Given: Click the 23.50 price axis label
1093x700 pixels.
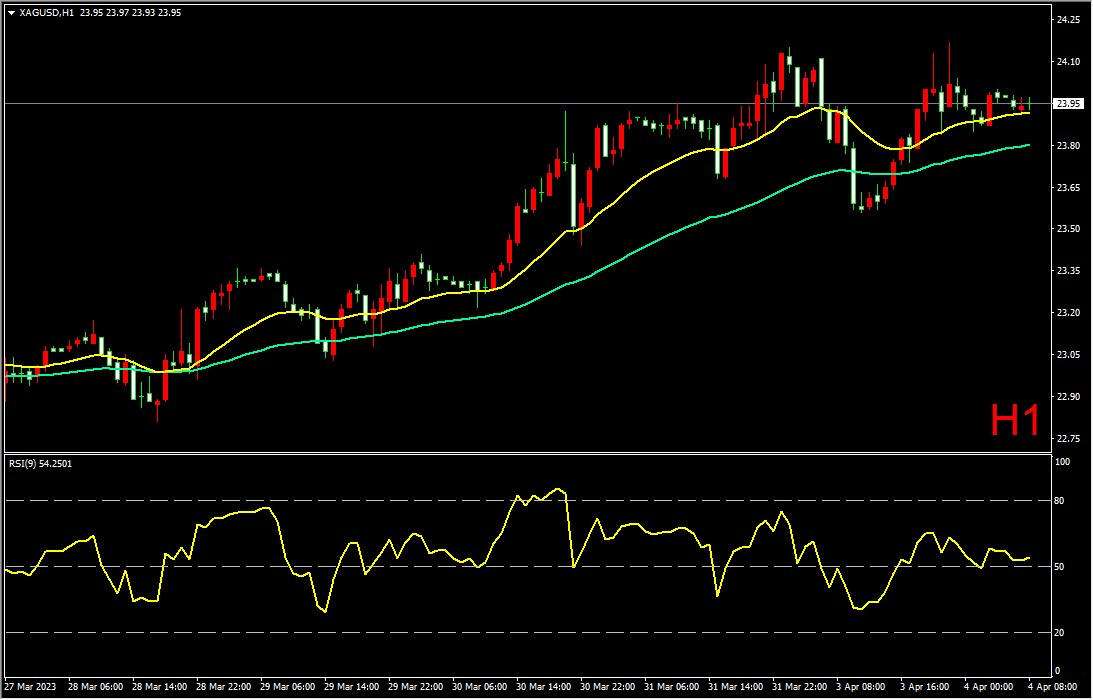Looking at the screenshot, I should tap(1068, 229).
